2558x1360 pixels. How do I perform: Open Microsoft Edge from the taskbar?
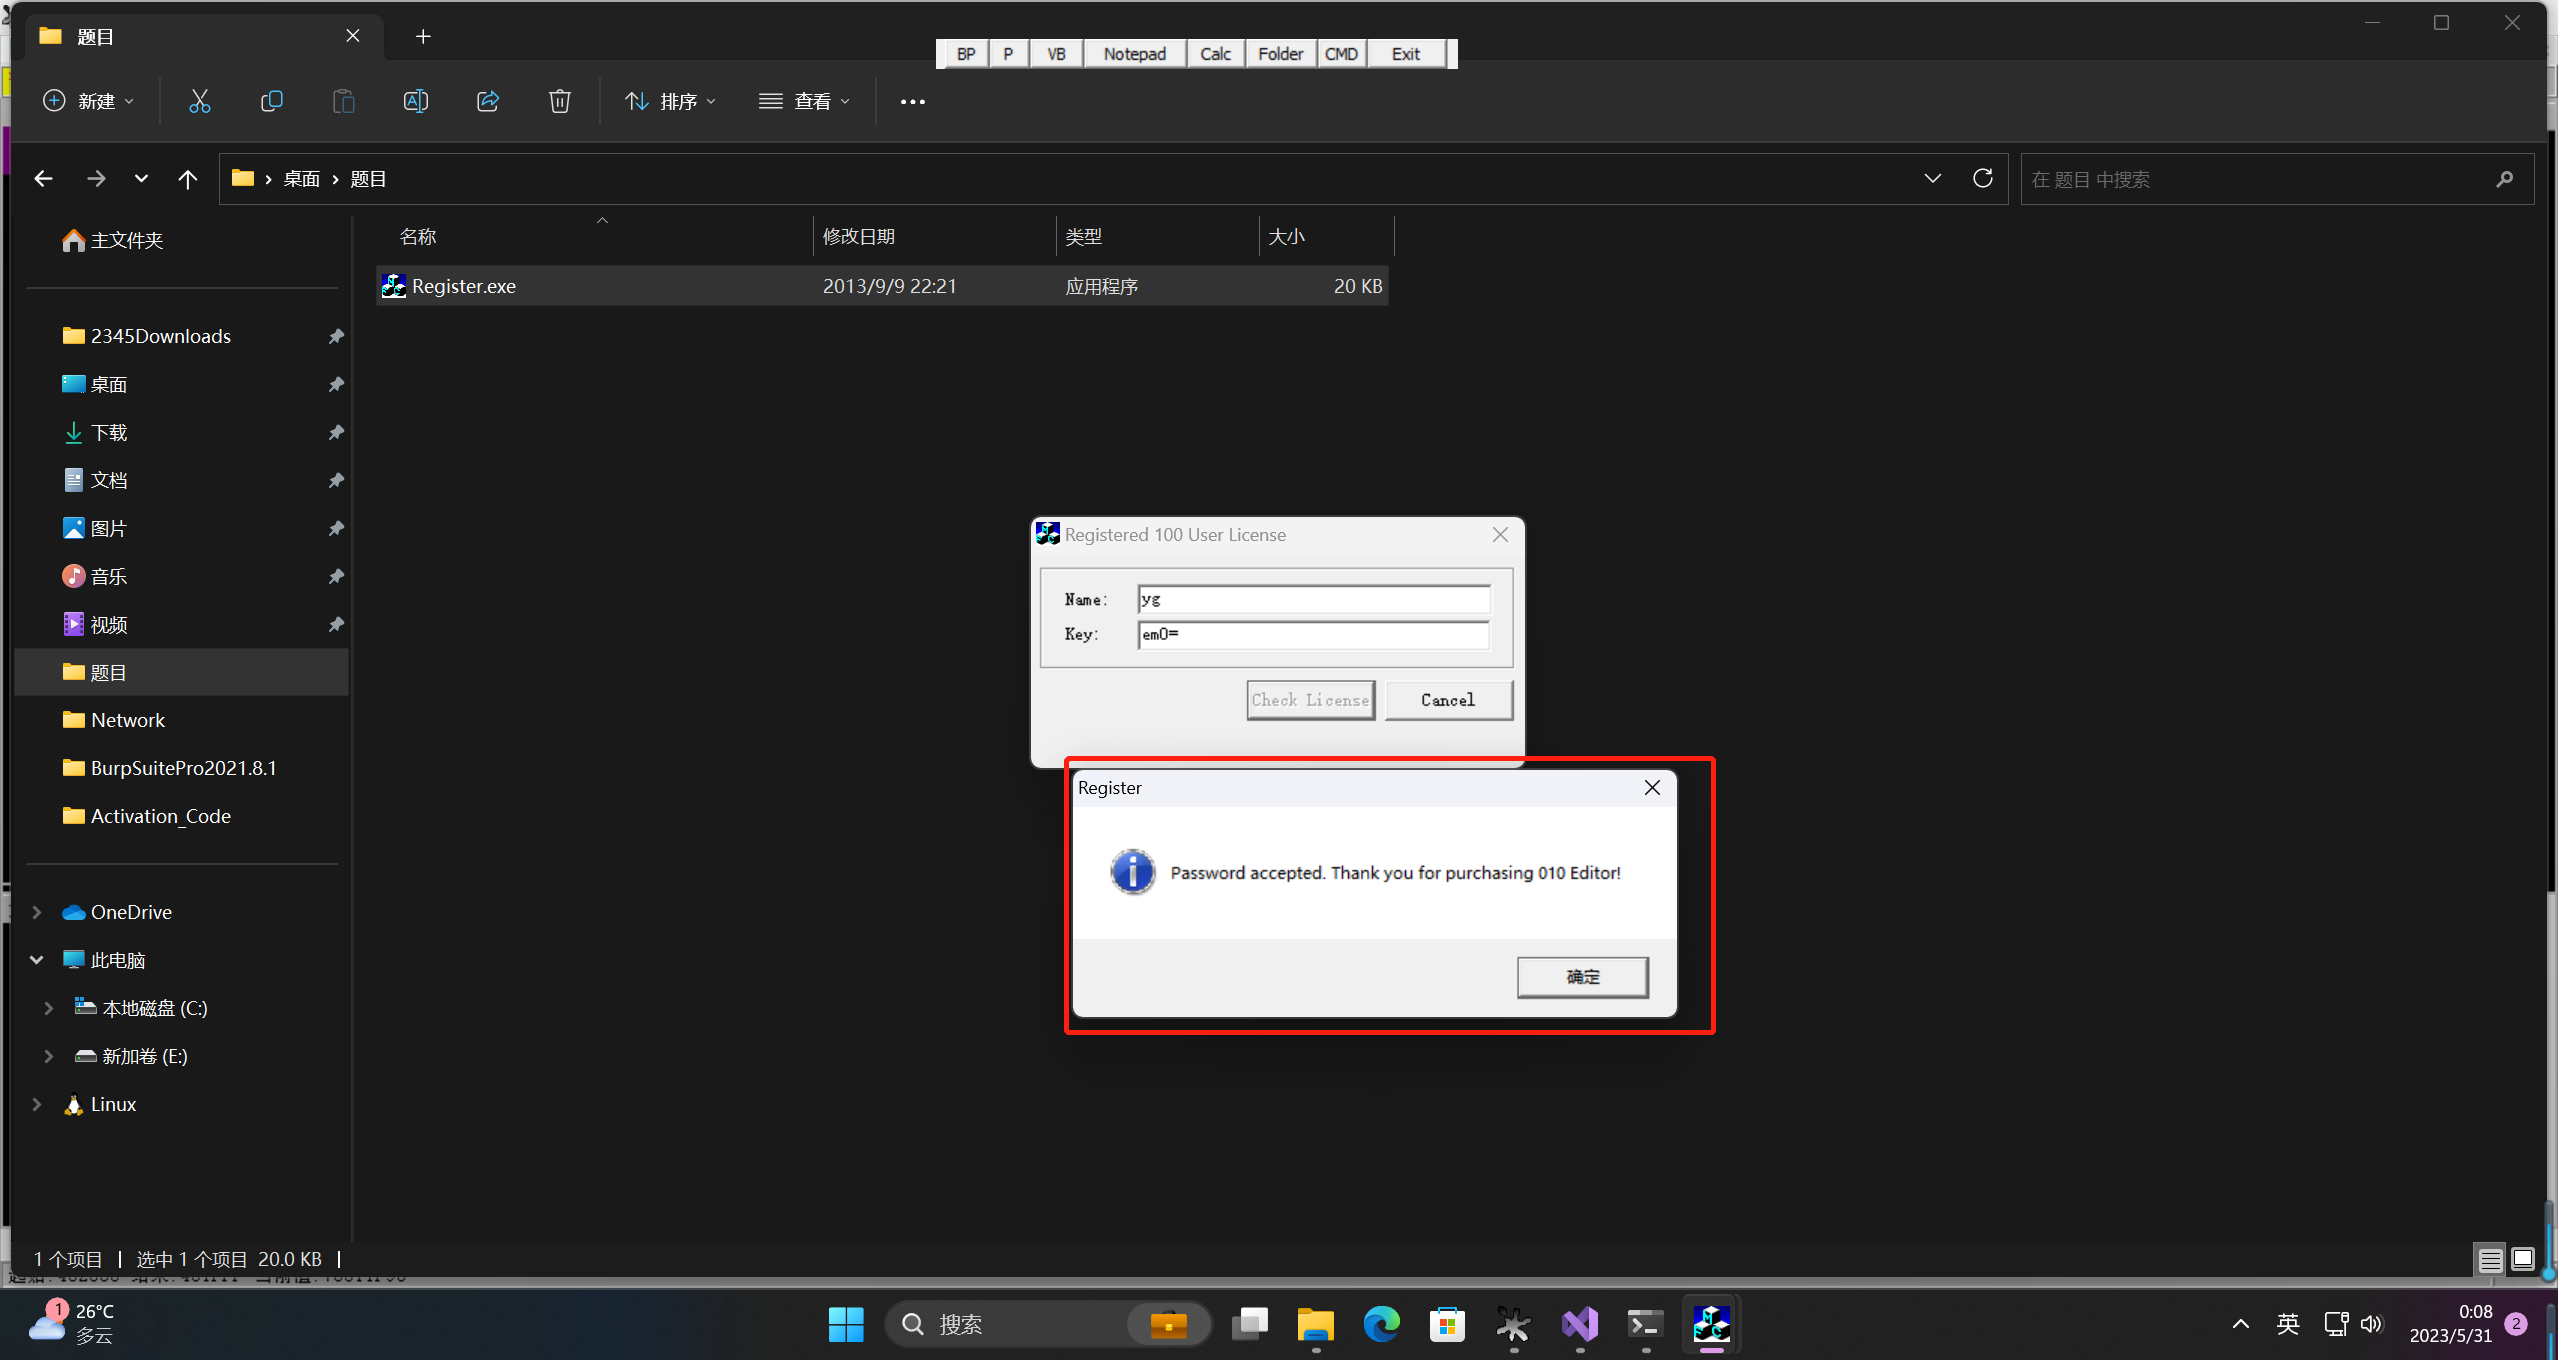[1381, 1324]
